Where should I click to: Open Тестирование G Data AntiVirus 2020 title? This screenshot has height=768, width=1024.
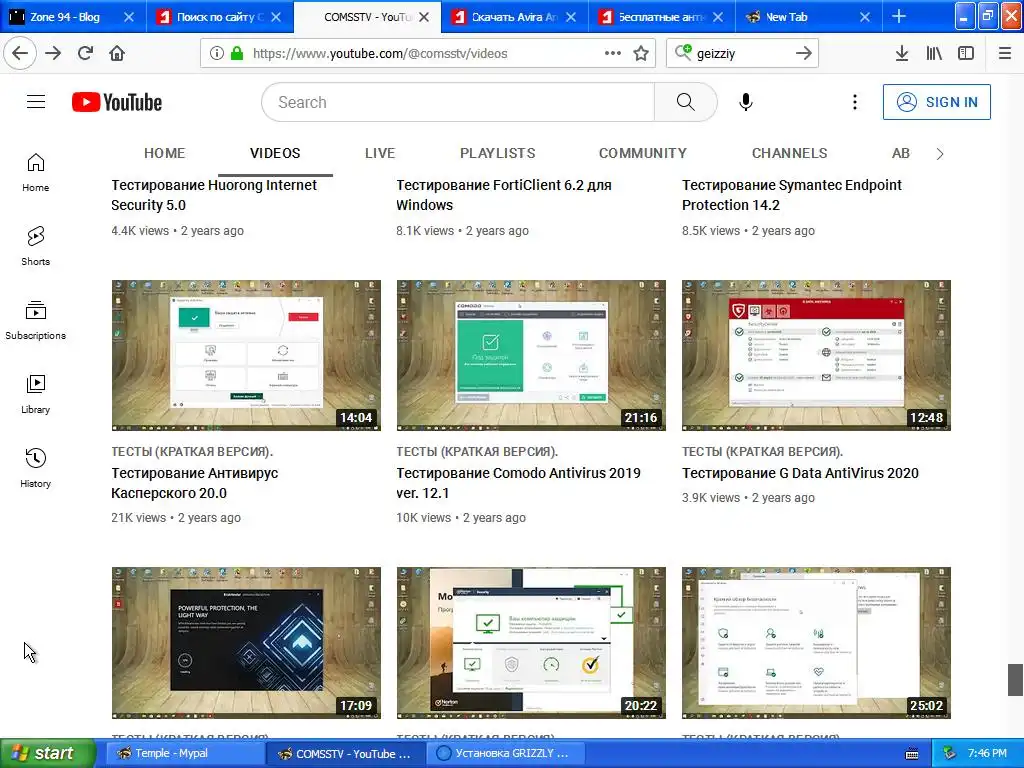pyautogui.click(x=800, y=473)
